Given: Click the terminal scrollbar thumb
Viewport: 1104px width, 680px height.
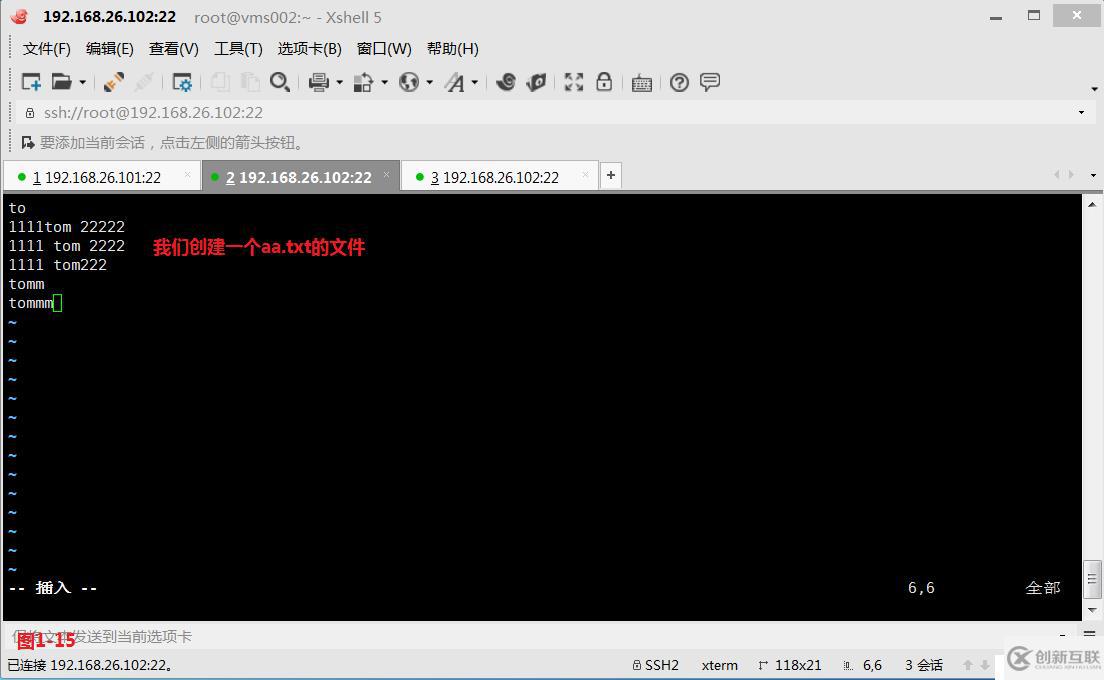Looking at the screenshot, I should coord(1092,579).
